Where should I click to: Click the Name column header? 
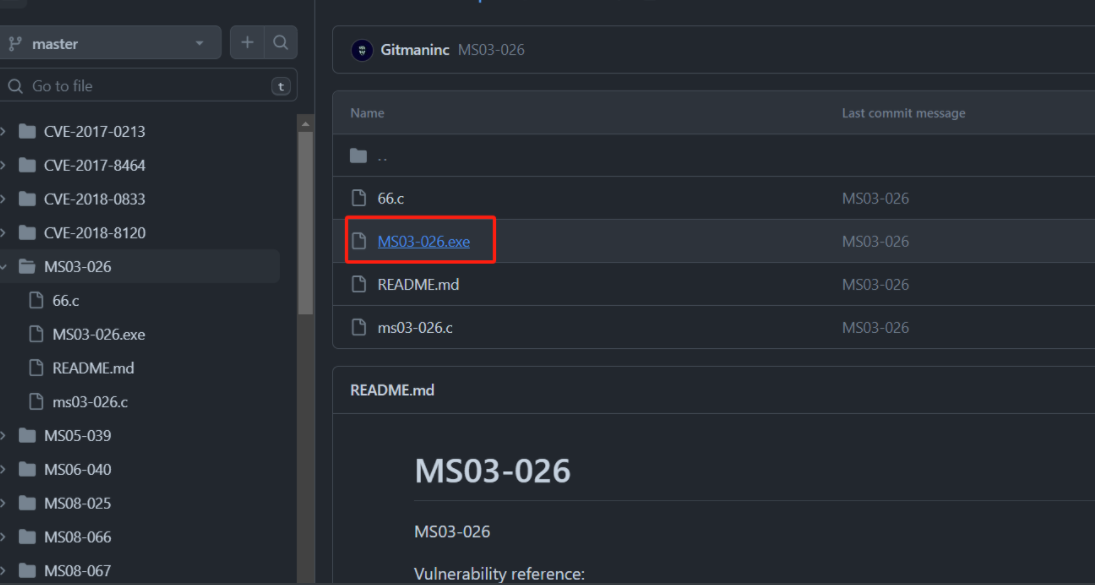coord(367,113)
